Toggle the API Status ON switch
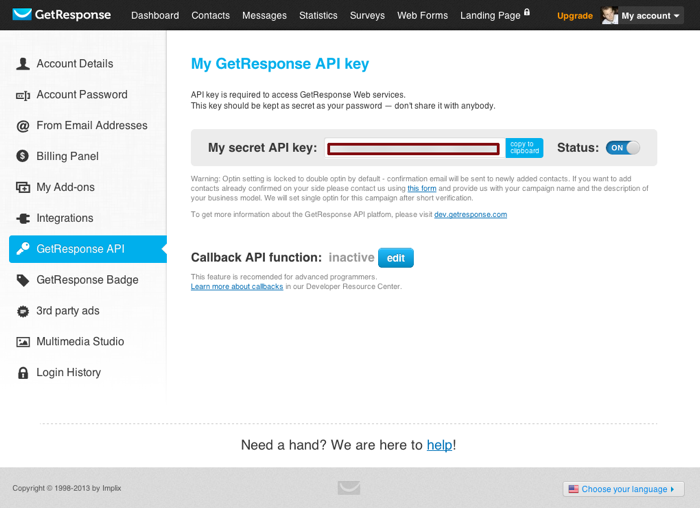Image resolution: width=700 pixels, height=508 pixels. point(623,148)
